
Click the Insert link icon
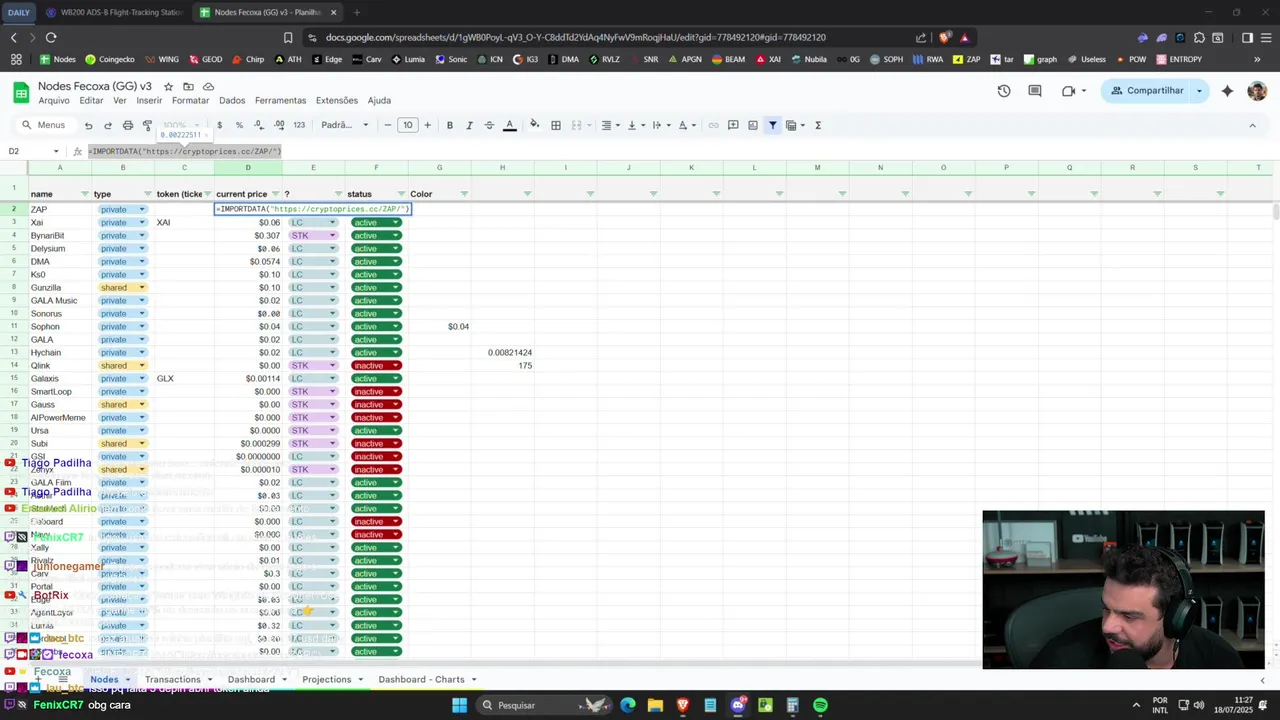[x=713, y=125]
